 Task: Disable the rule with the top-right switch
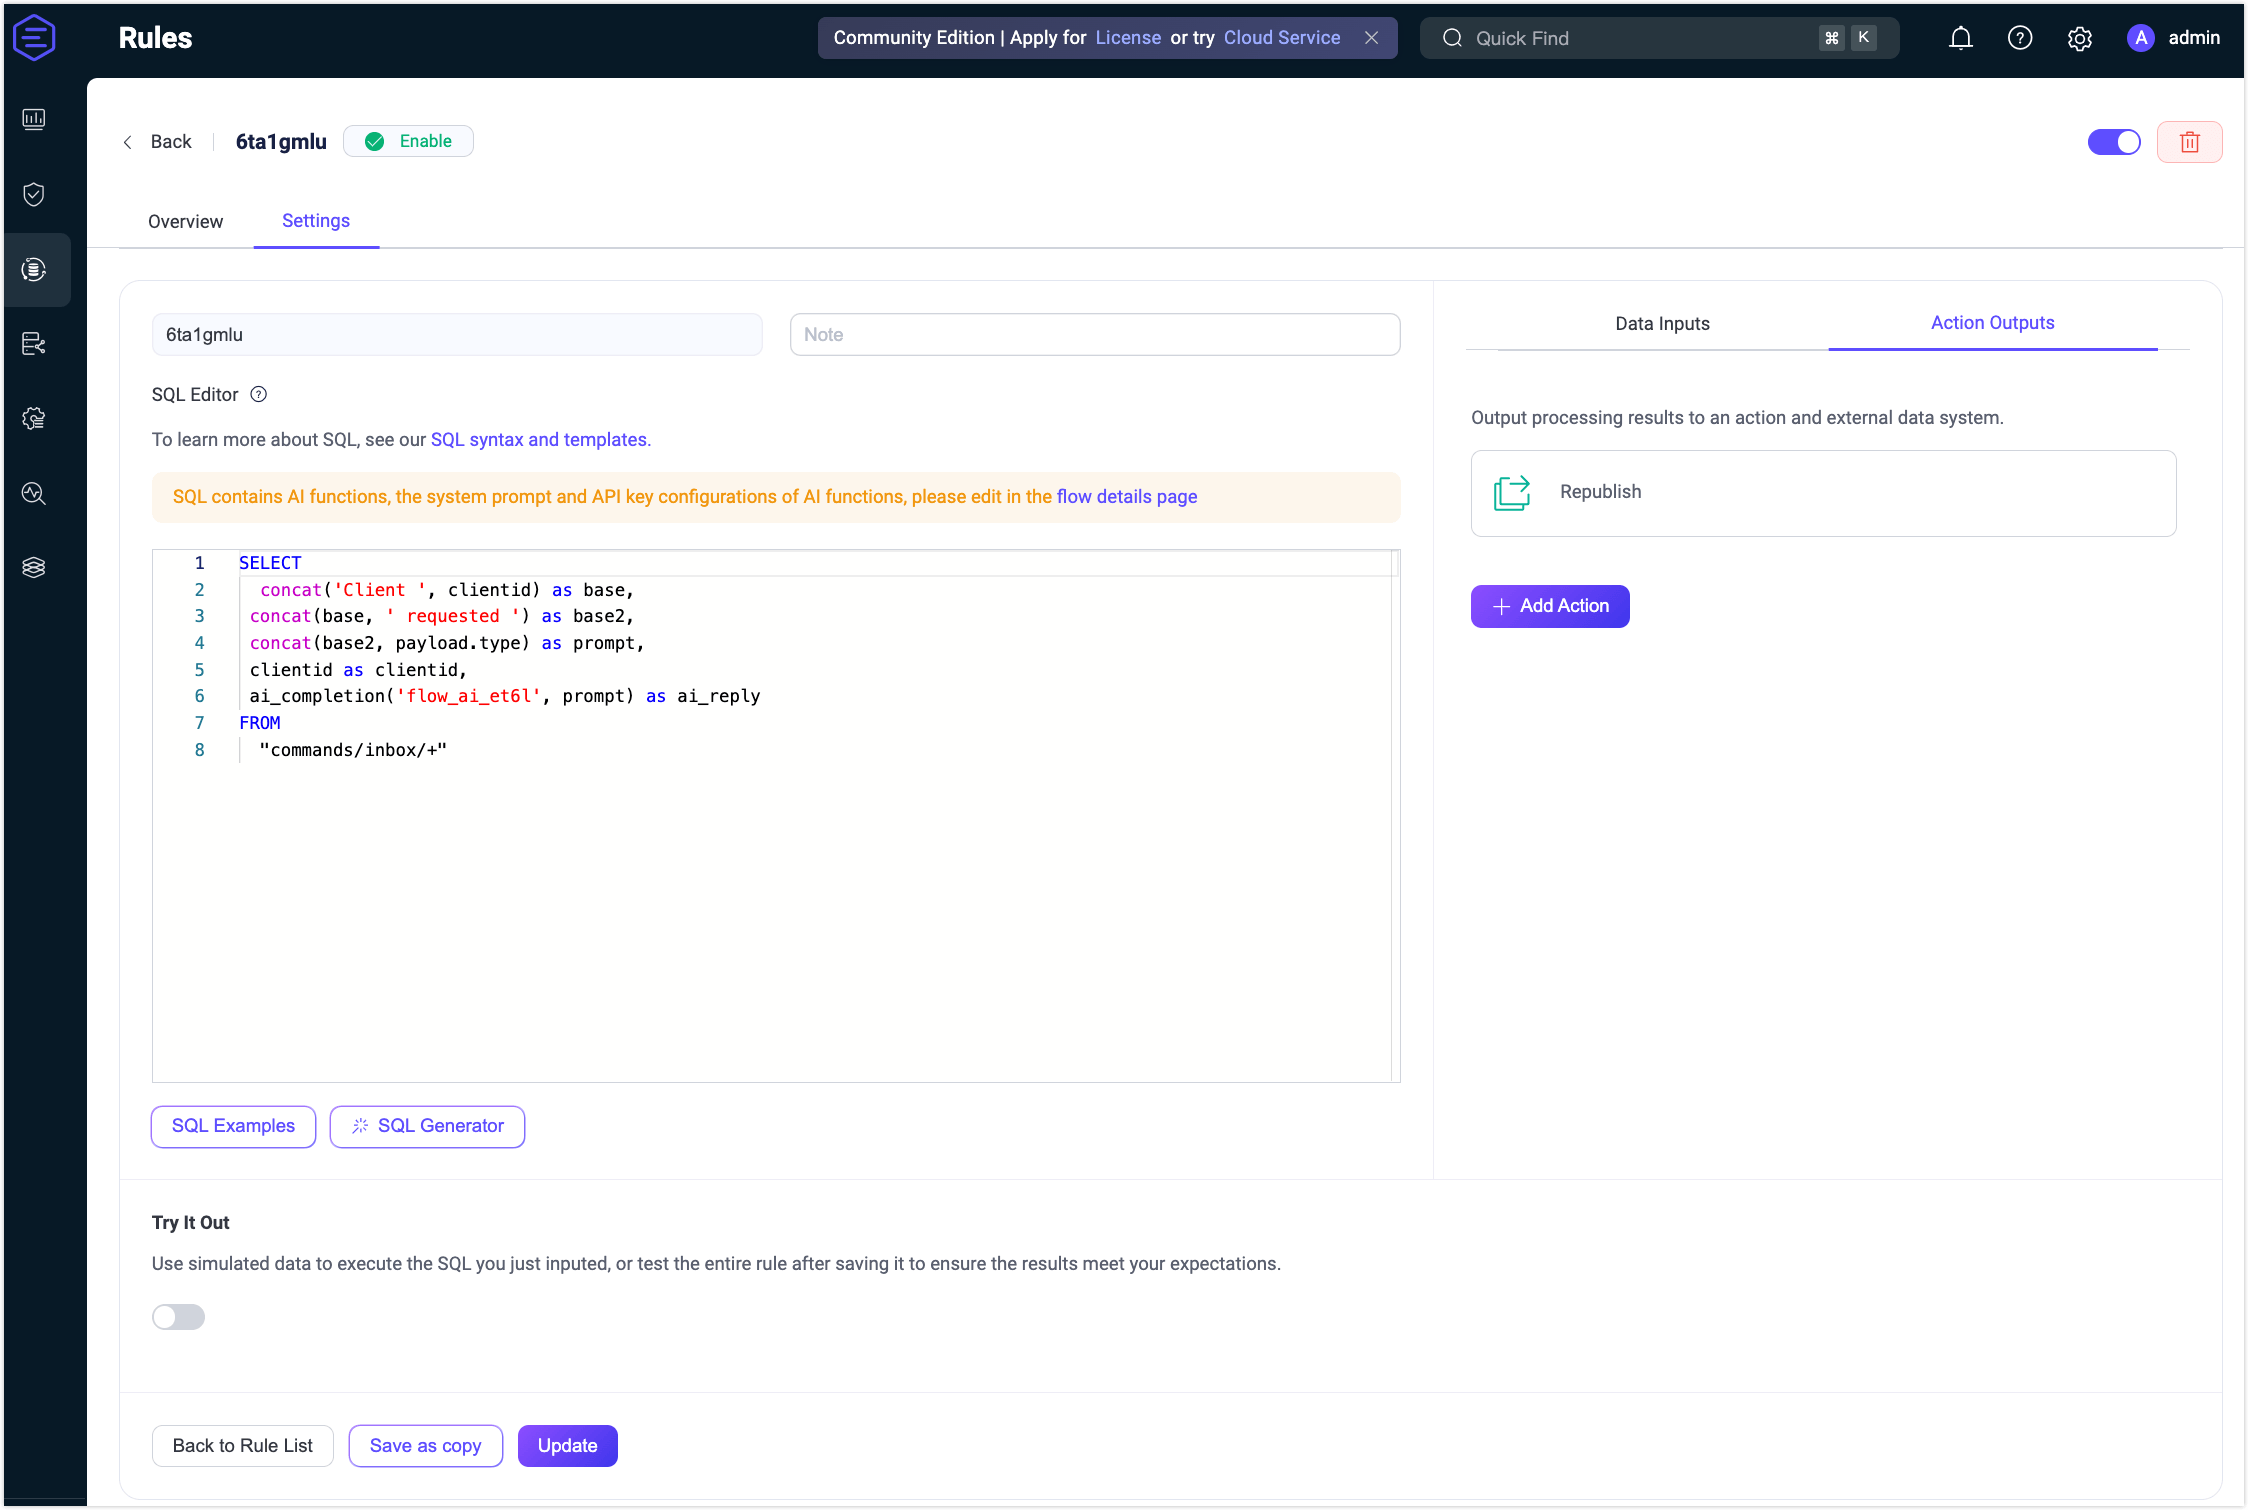pyautogui.click(x=2114, y=141)
